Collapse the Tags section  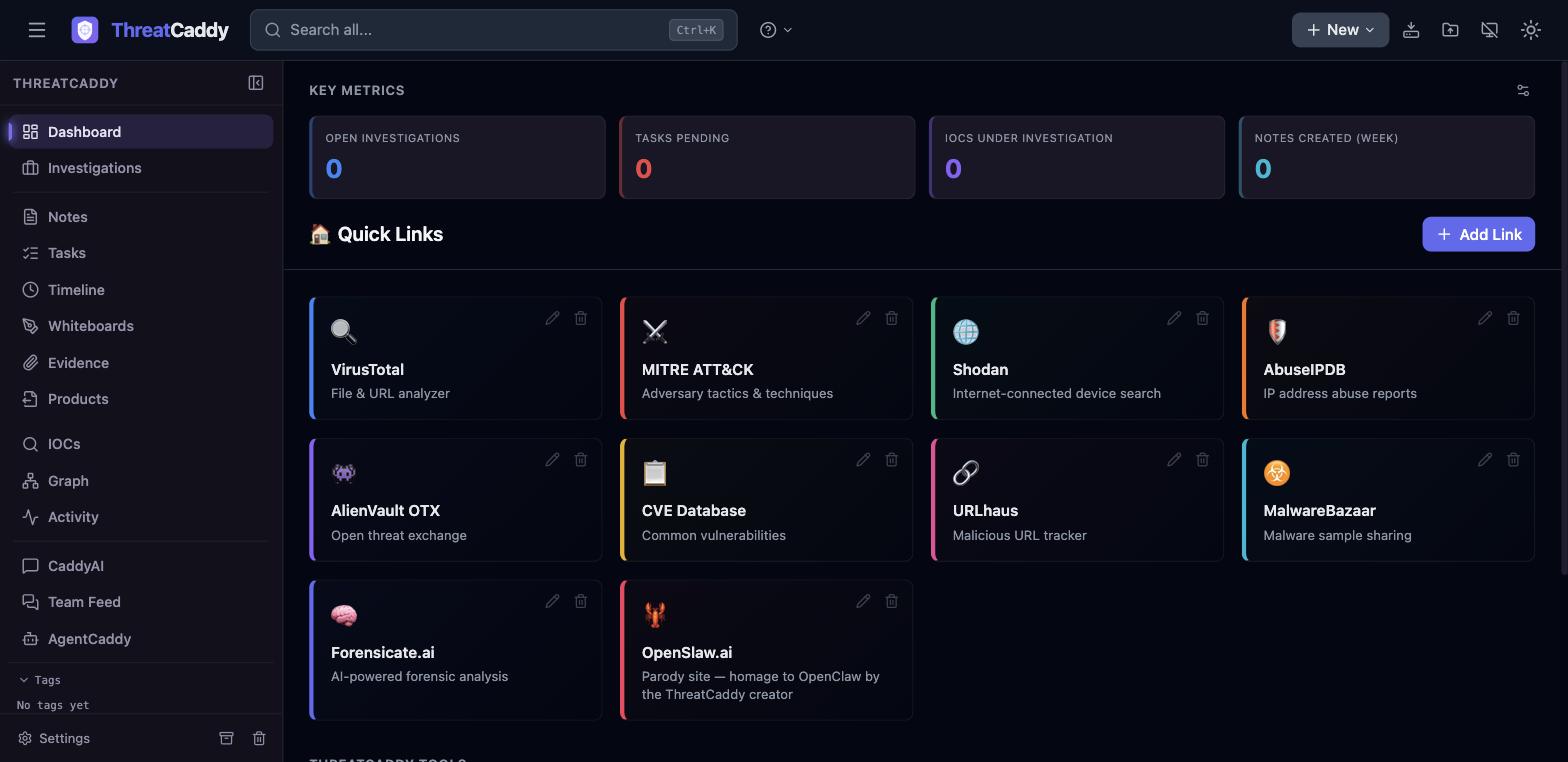click(40, 680)
